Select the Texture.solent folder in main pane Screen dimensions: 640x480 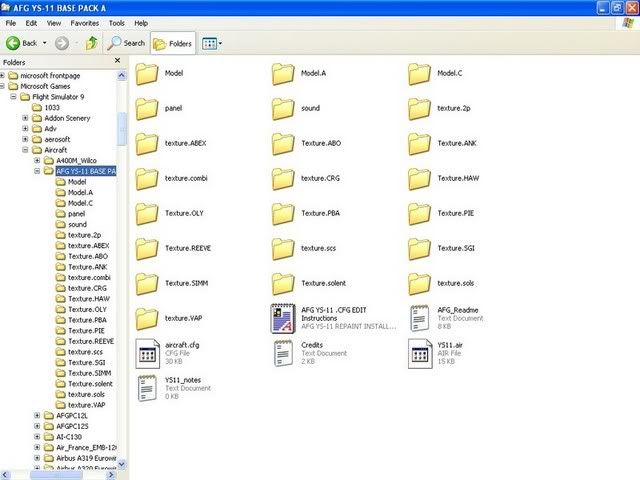[309, 284]
